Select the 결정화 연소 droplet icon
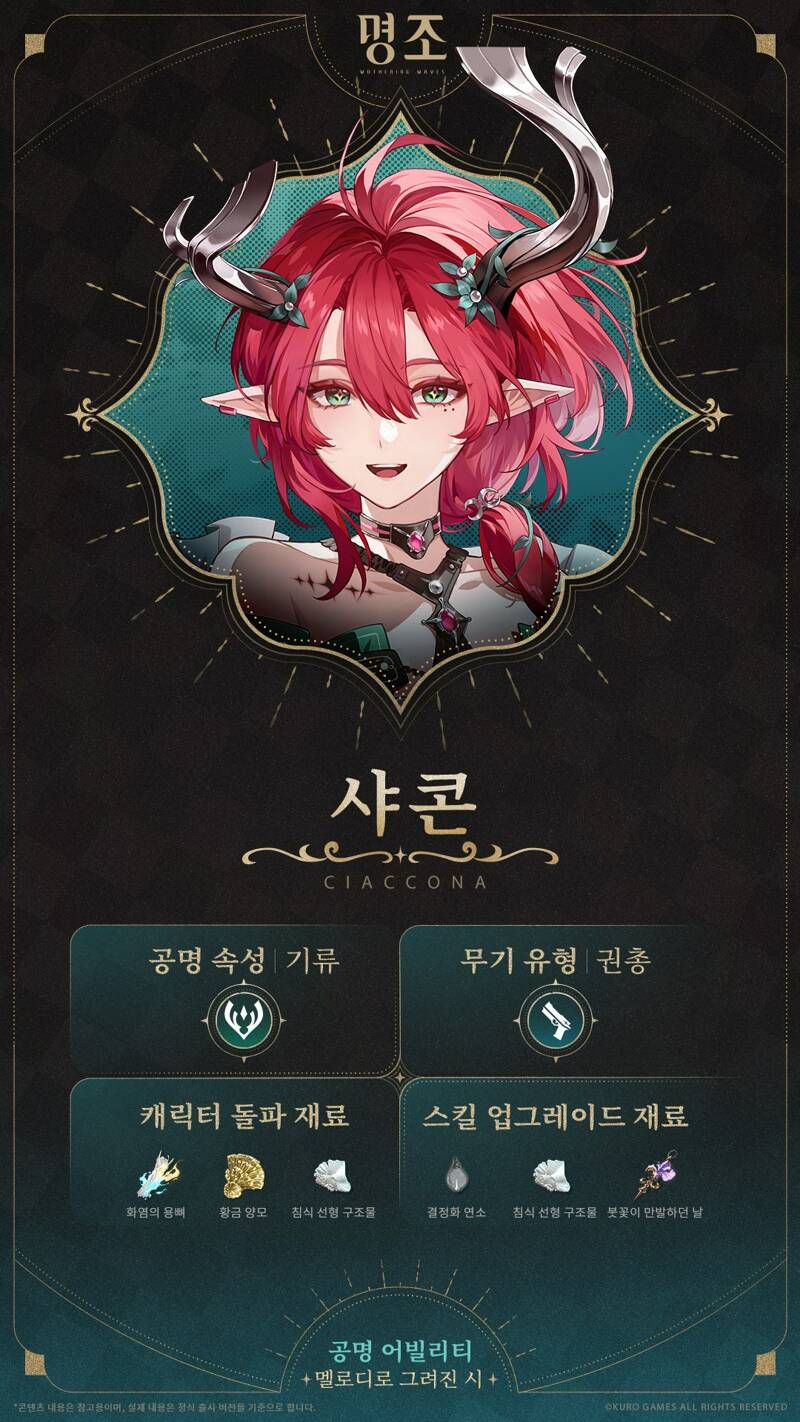This screenshot has height=1422, width=800. coord(456,1177)
